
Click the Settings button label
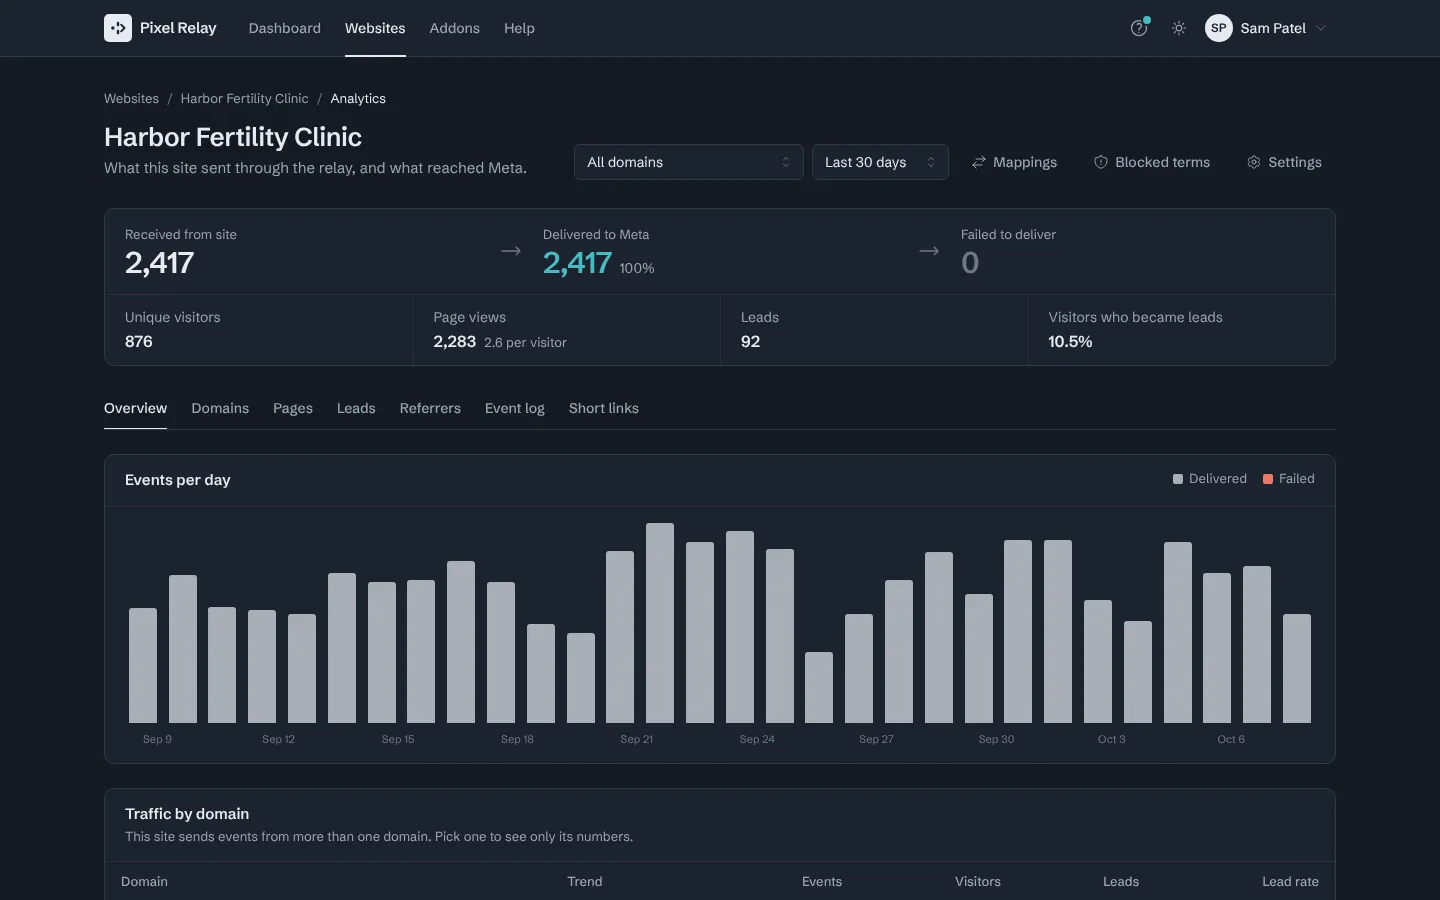[x=1295, y=162]
